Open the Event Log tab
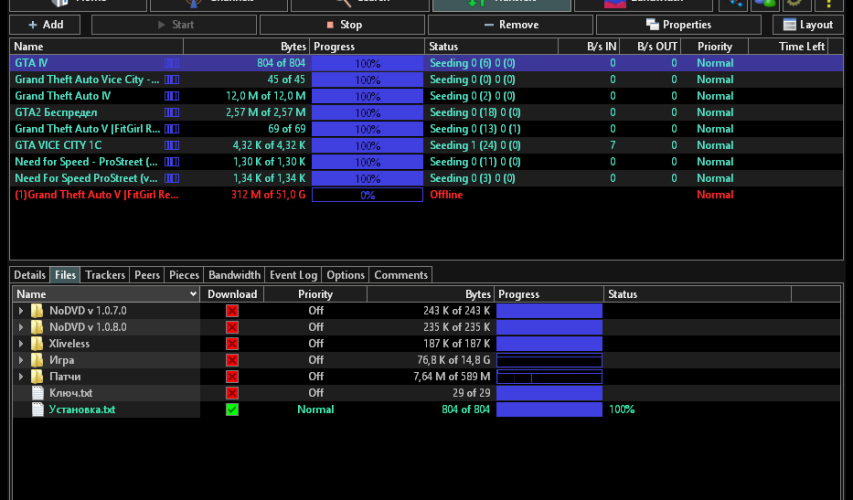The height and width of the screenshot is (500, 853). coord(293,275)
